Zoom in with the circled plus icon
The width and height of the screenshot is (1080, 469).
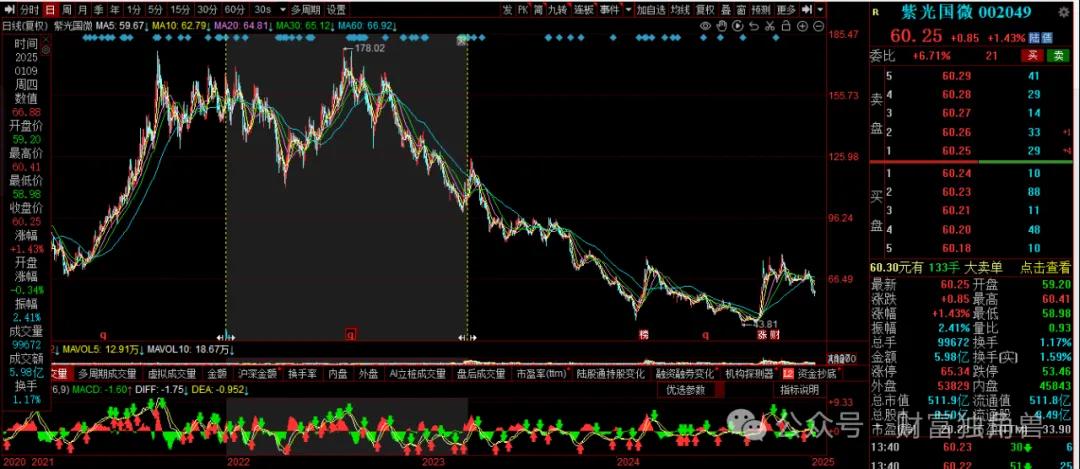pos(802,25)
